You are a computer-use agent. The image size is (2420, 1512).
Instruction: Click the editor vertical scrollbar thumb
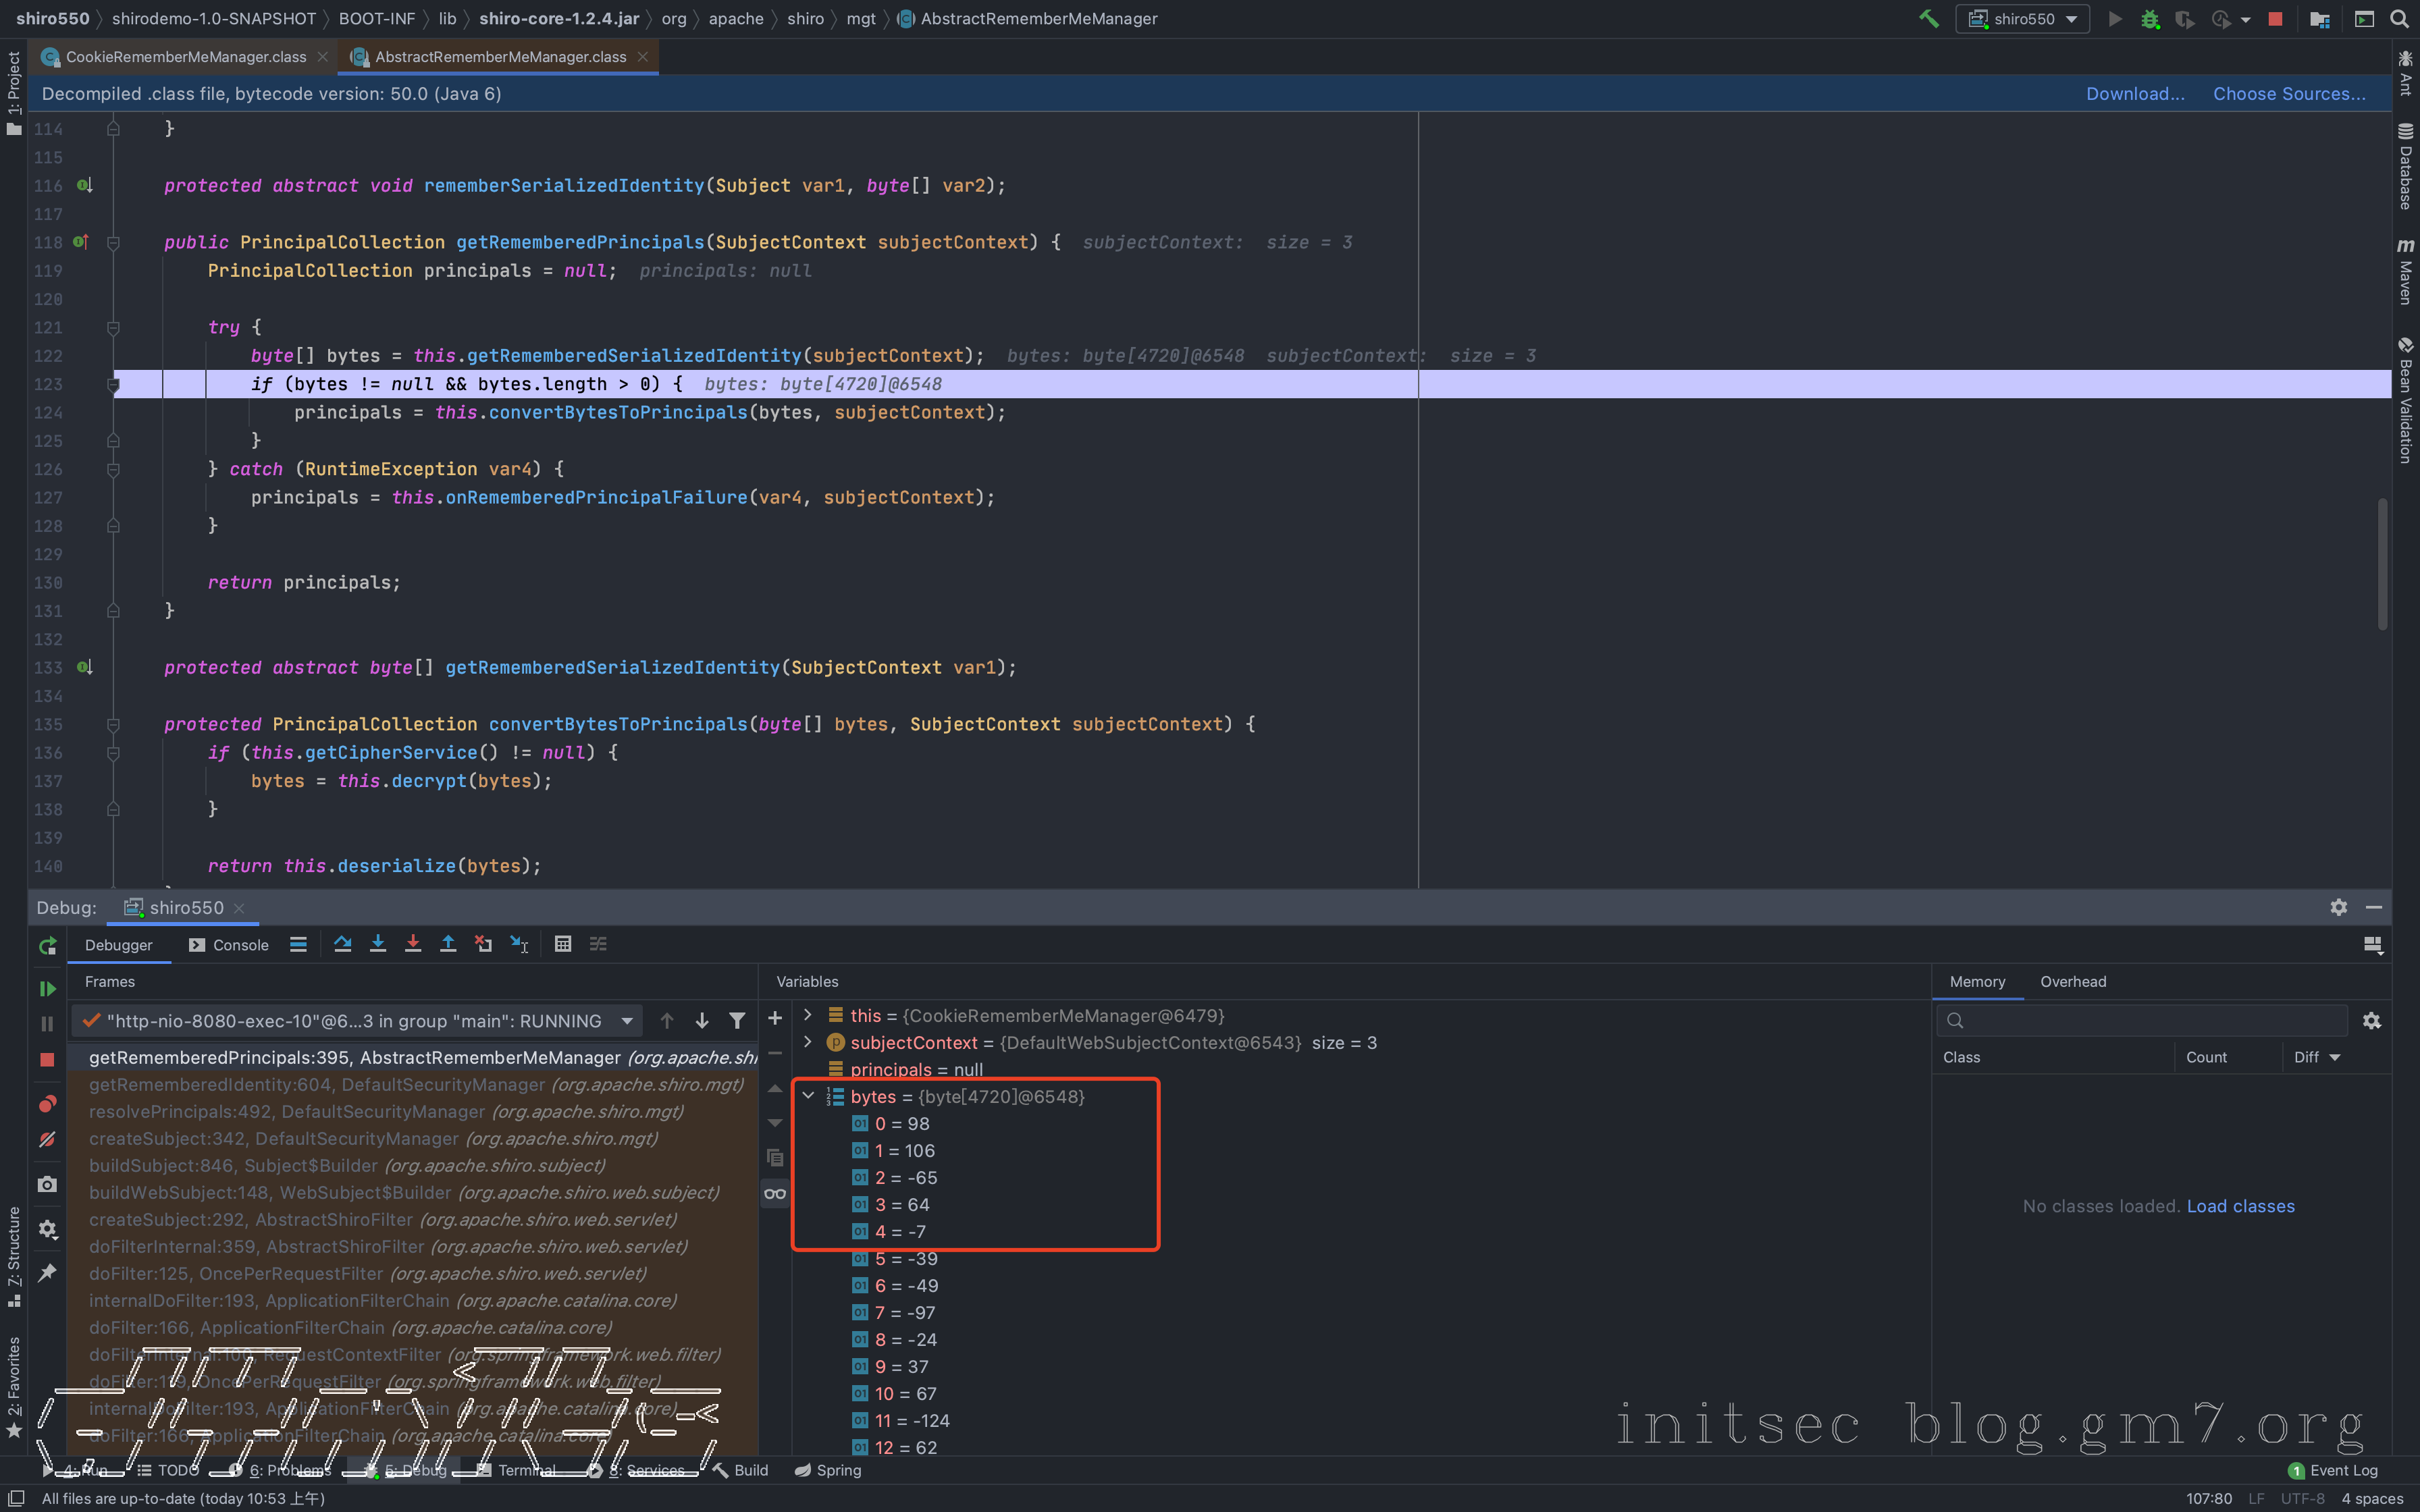[2383, 565]
